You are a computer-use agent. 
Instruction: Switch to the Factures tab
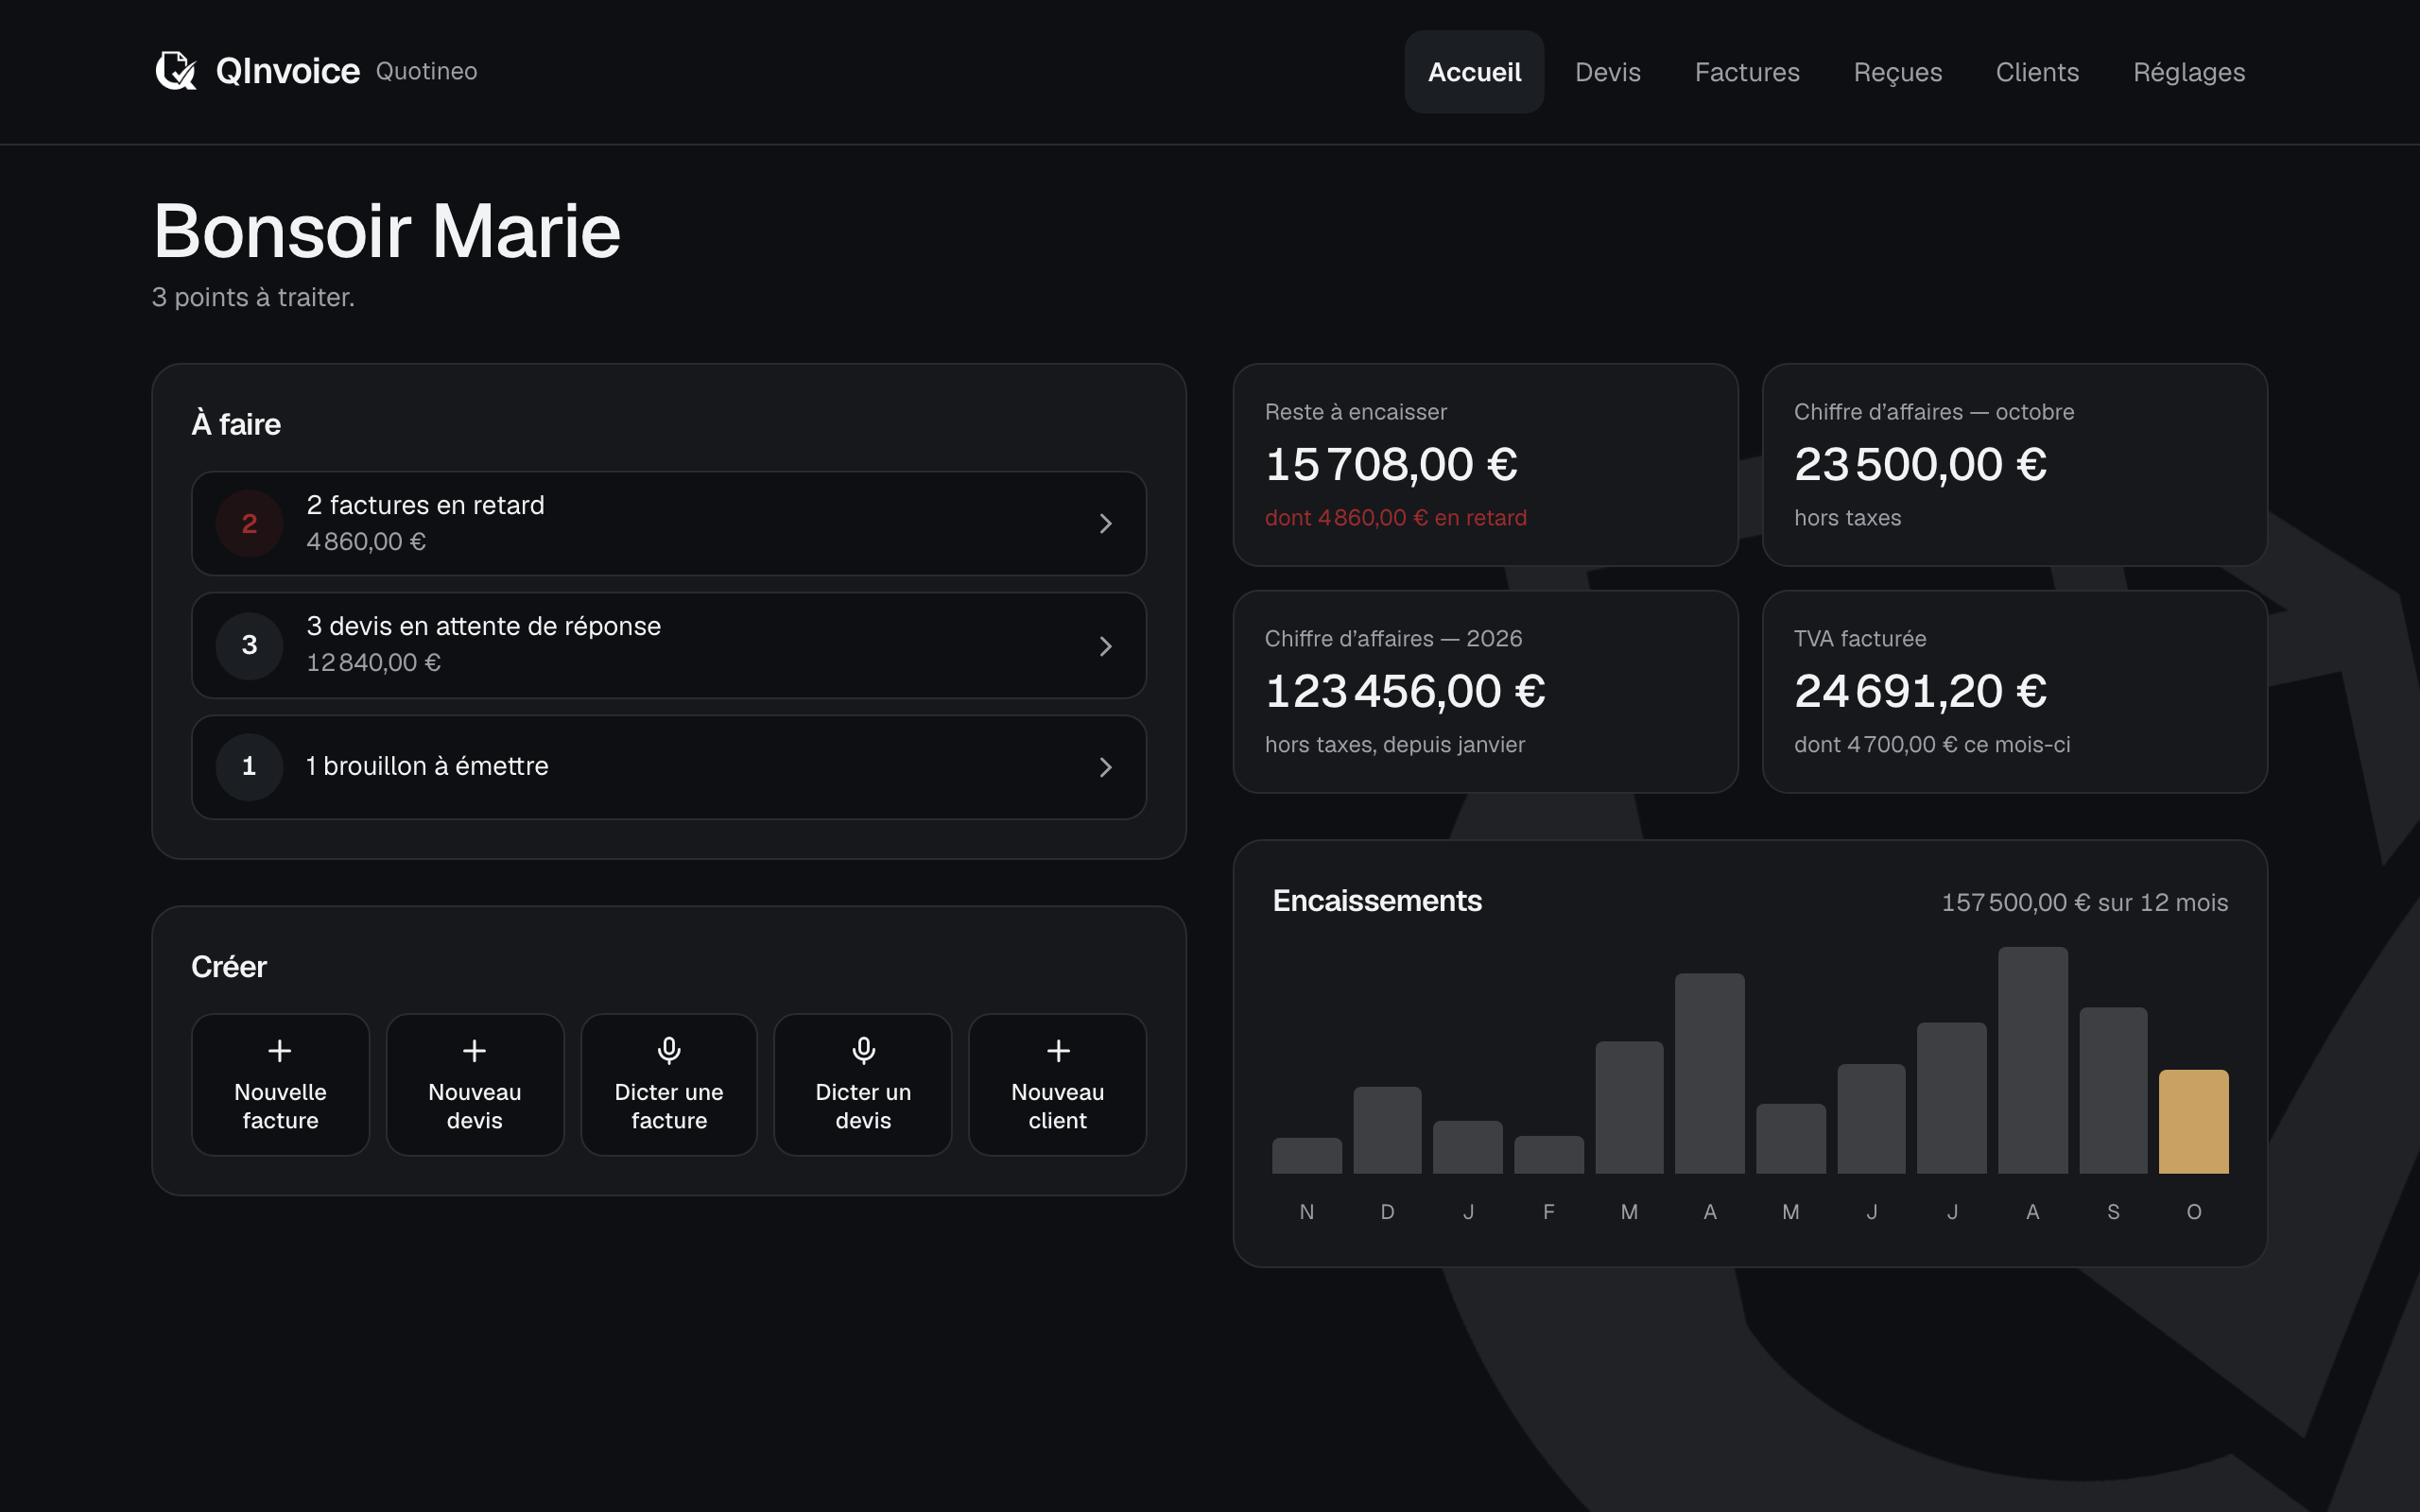point(1747,72)
